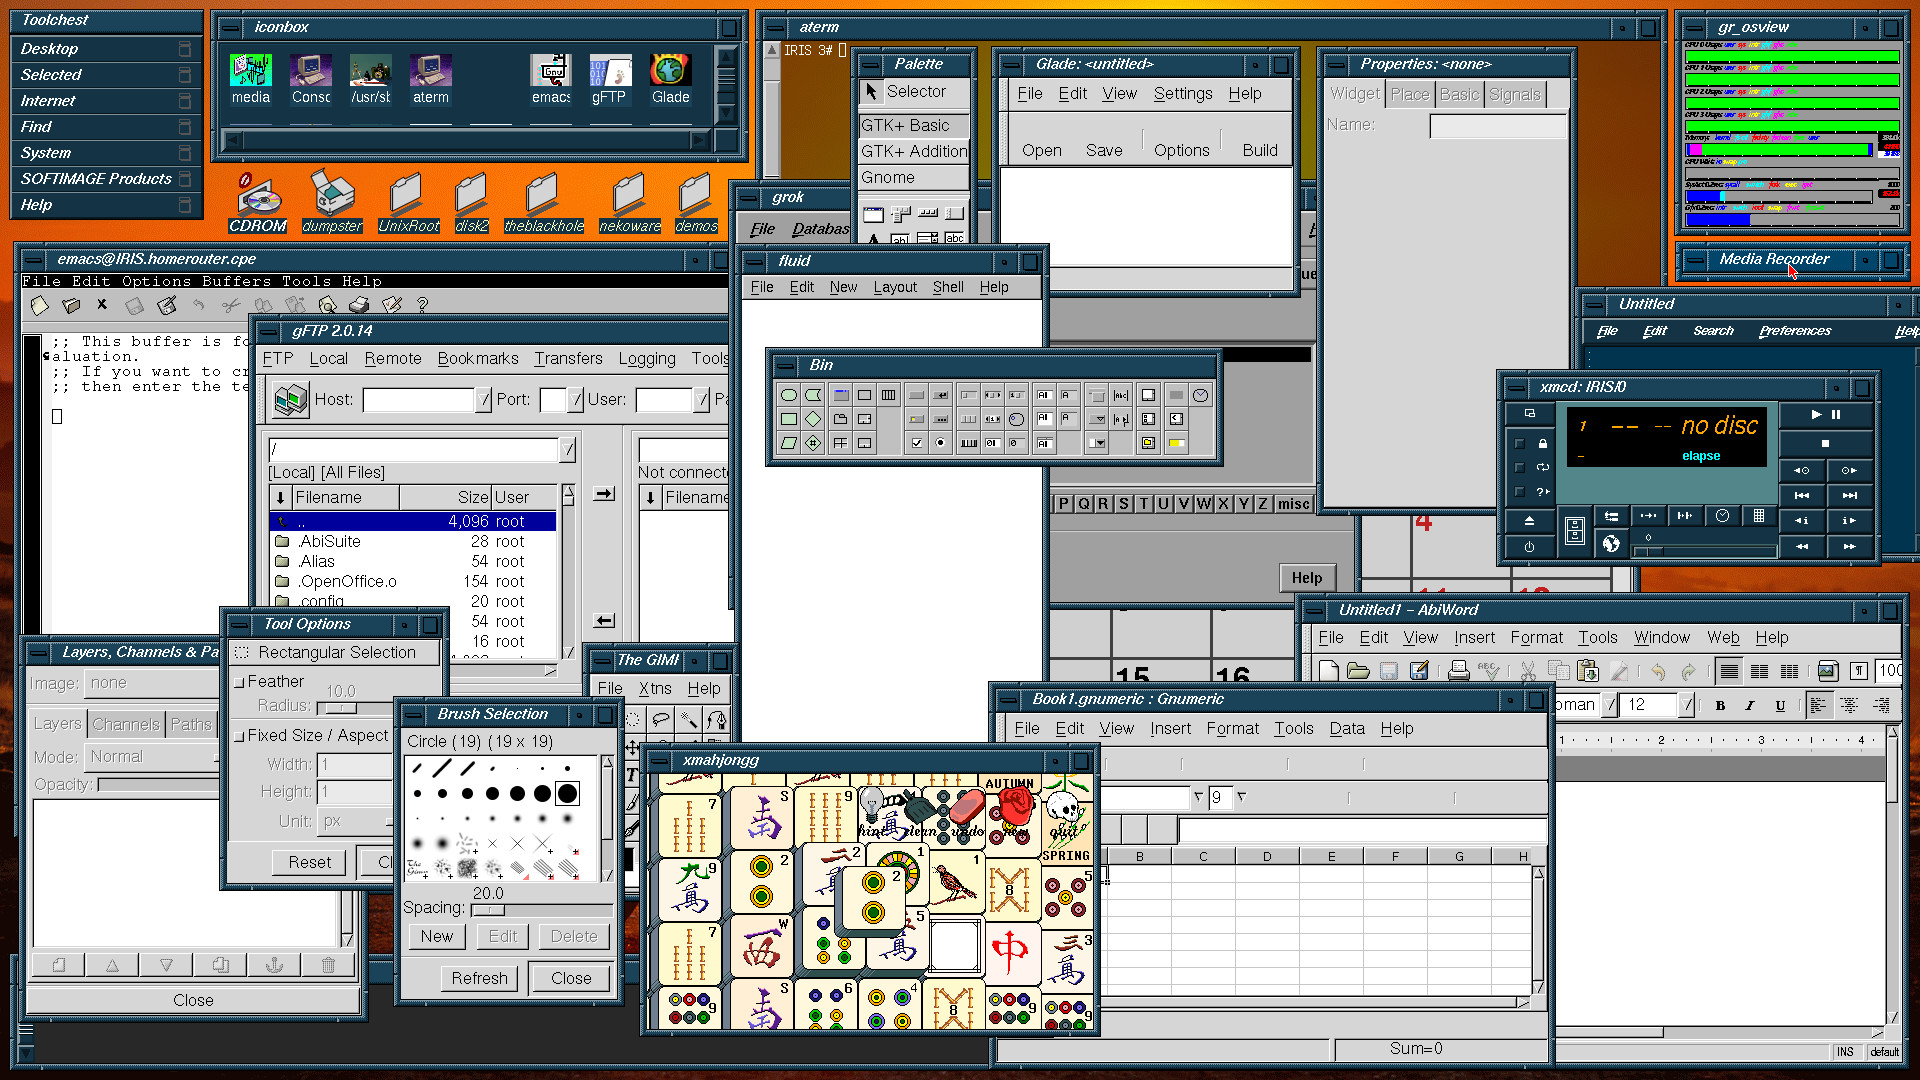Adjust the brush Spacing slider
Viewport: 1920px width, 1080px height.
(x=489, y=910)
